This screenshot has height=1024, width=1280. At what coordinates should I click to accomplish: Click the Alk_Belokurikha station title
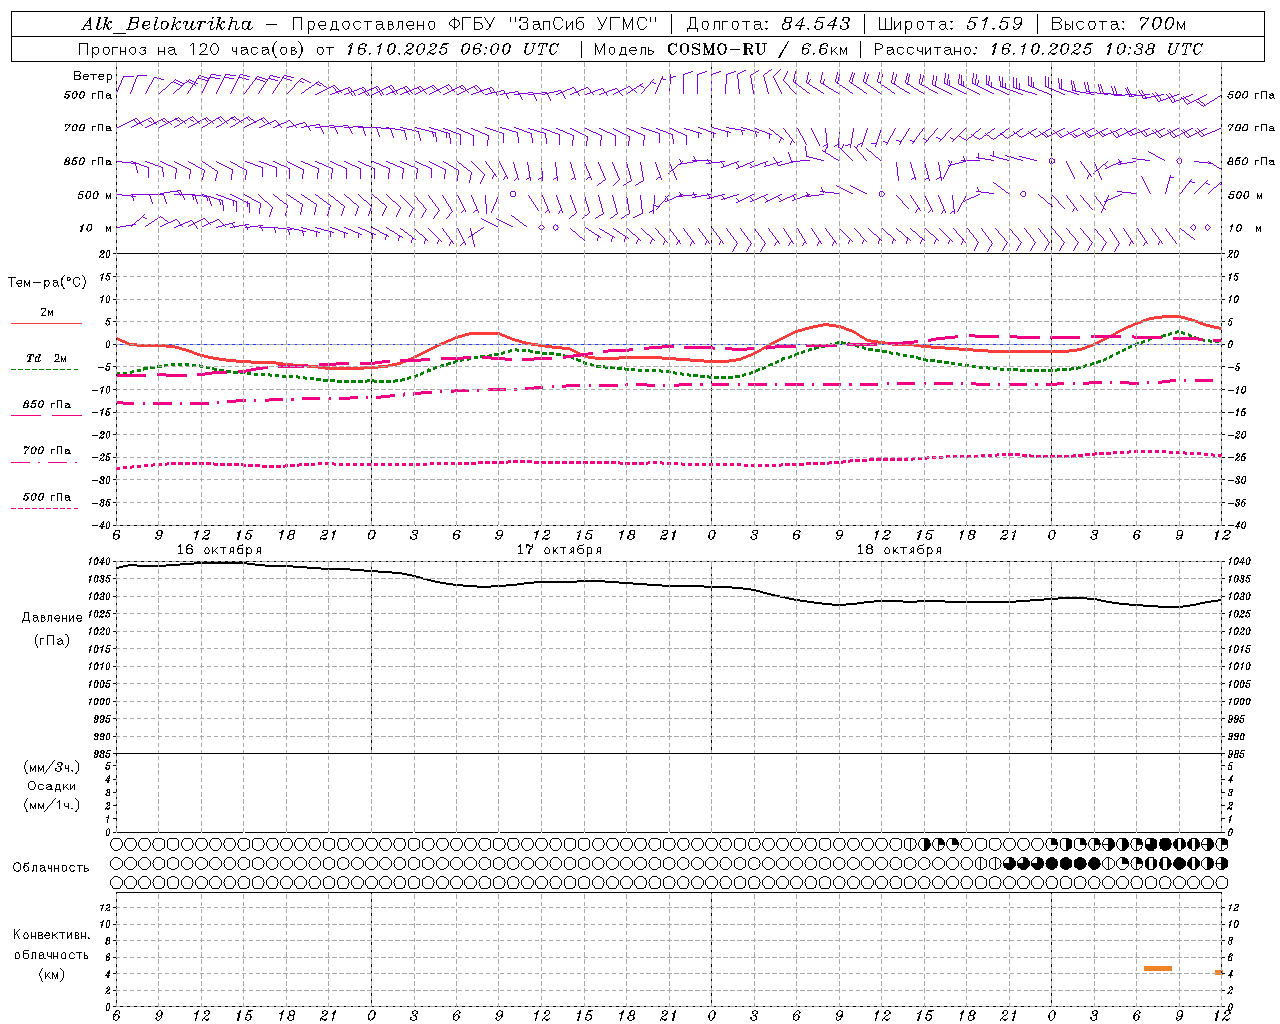(x=168, y=24)
